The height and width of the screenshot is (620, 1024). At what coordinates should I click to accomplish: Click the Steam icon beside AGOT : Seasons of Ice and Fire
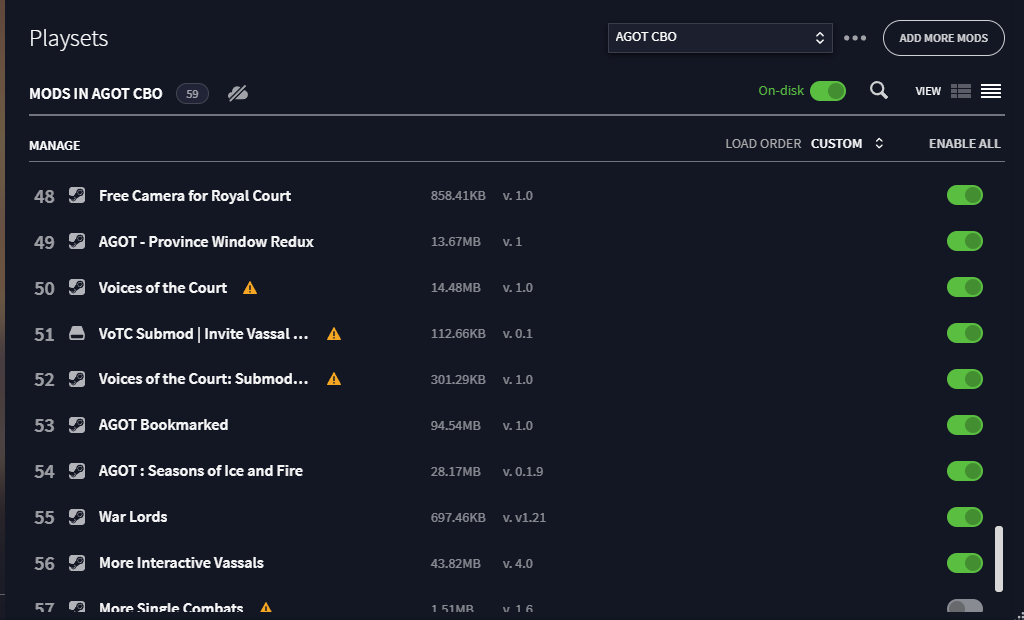tap(77, 471)
